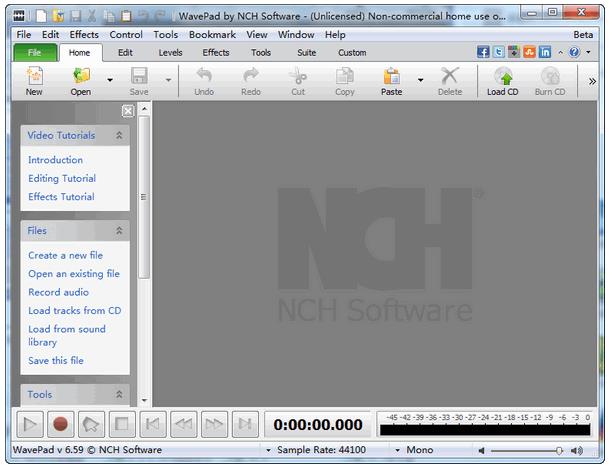Viewport: 609px width, 469px height.
Task: Click the scrub play button beside Record
Action: point(91,424)
